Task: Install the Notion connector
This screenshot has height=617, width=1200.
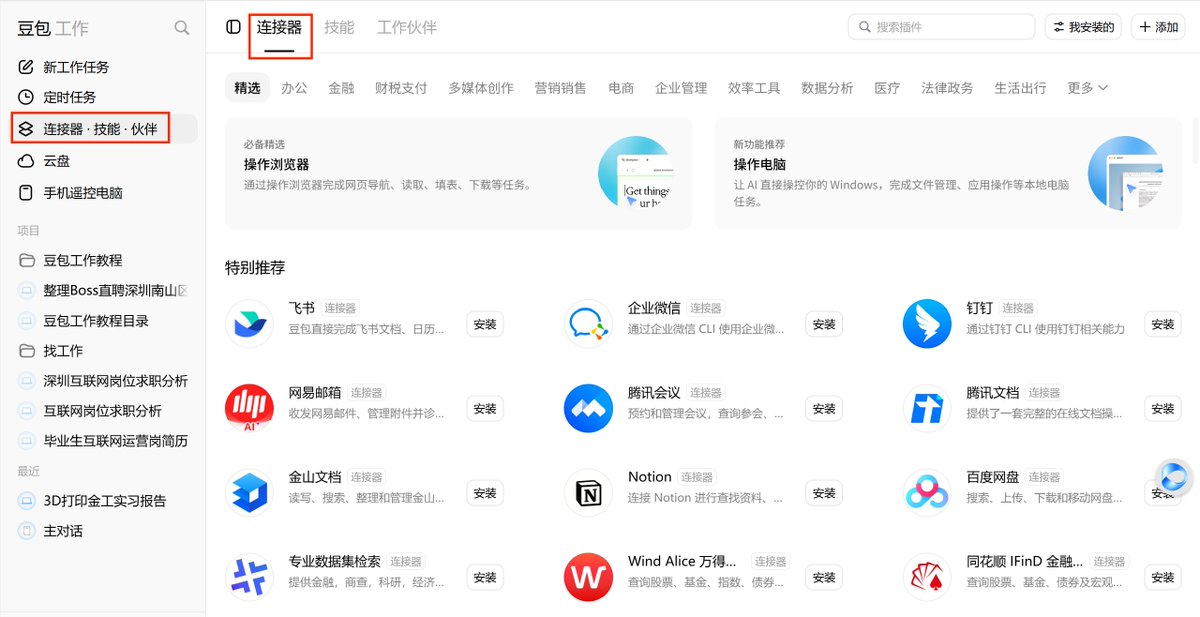Action: tap(824, 493)
